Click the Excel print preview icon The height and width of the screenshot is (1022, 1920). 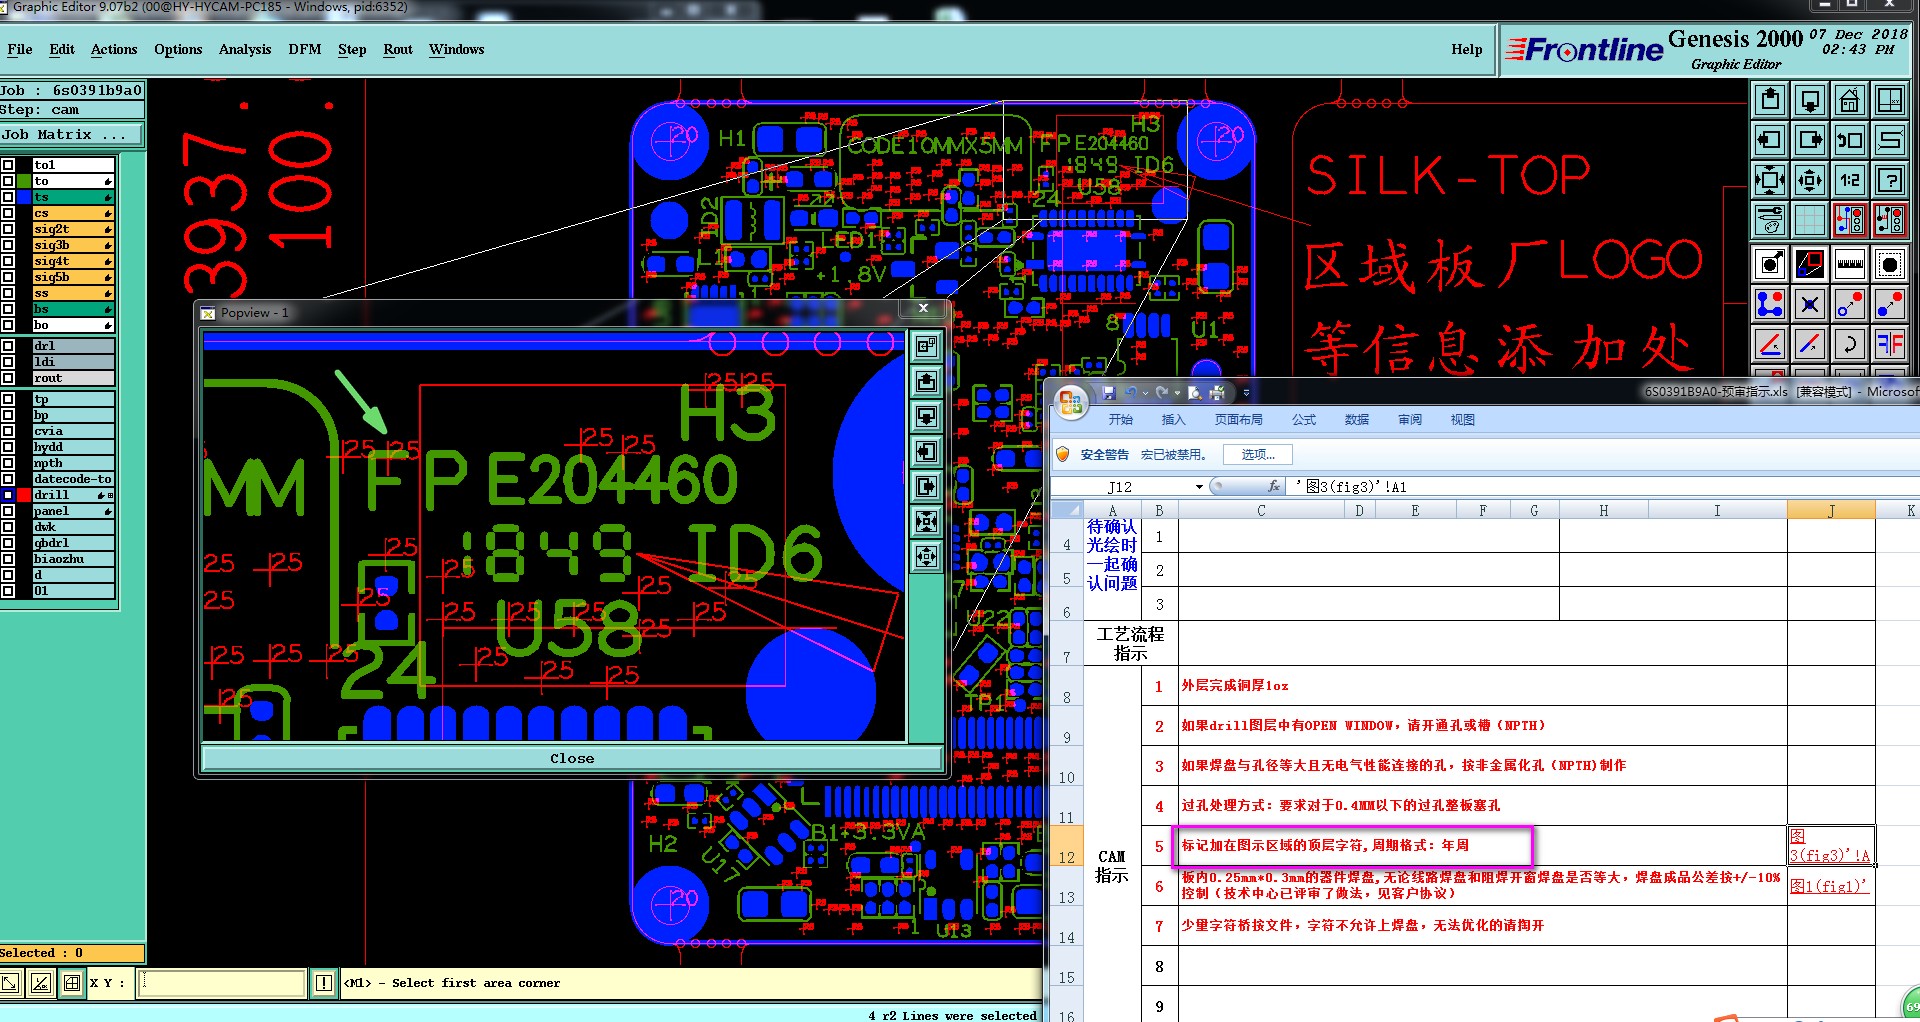coord(1194,393)
